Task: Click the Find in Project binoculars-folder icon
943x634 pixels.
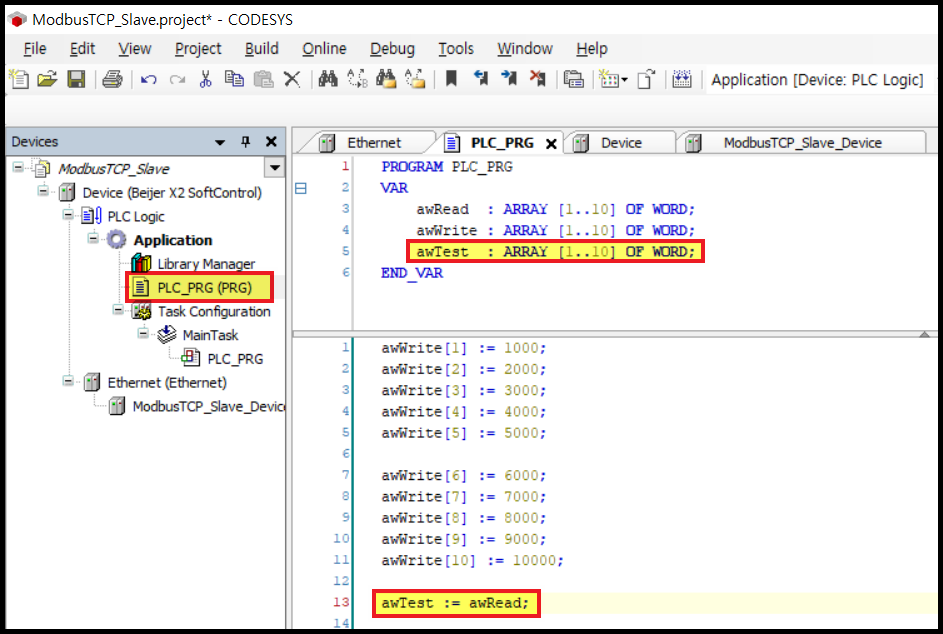Action: pos(386,79)
